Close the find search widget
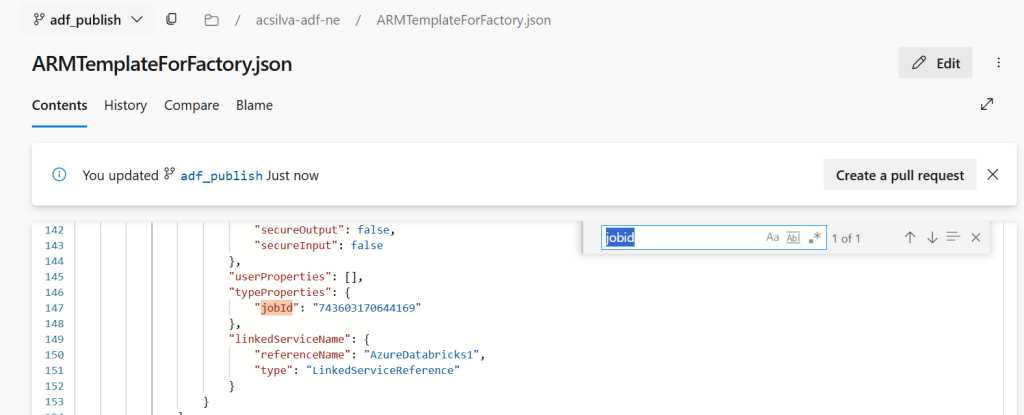Viewport: 1024px width, 415px height. tap(975, 237)
